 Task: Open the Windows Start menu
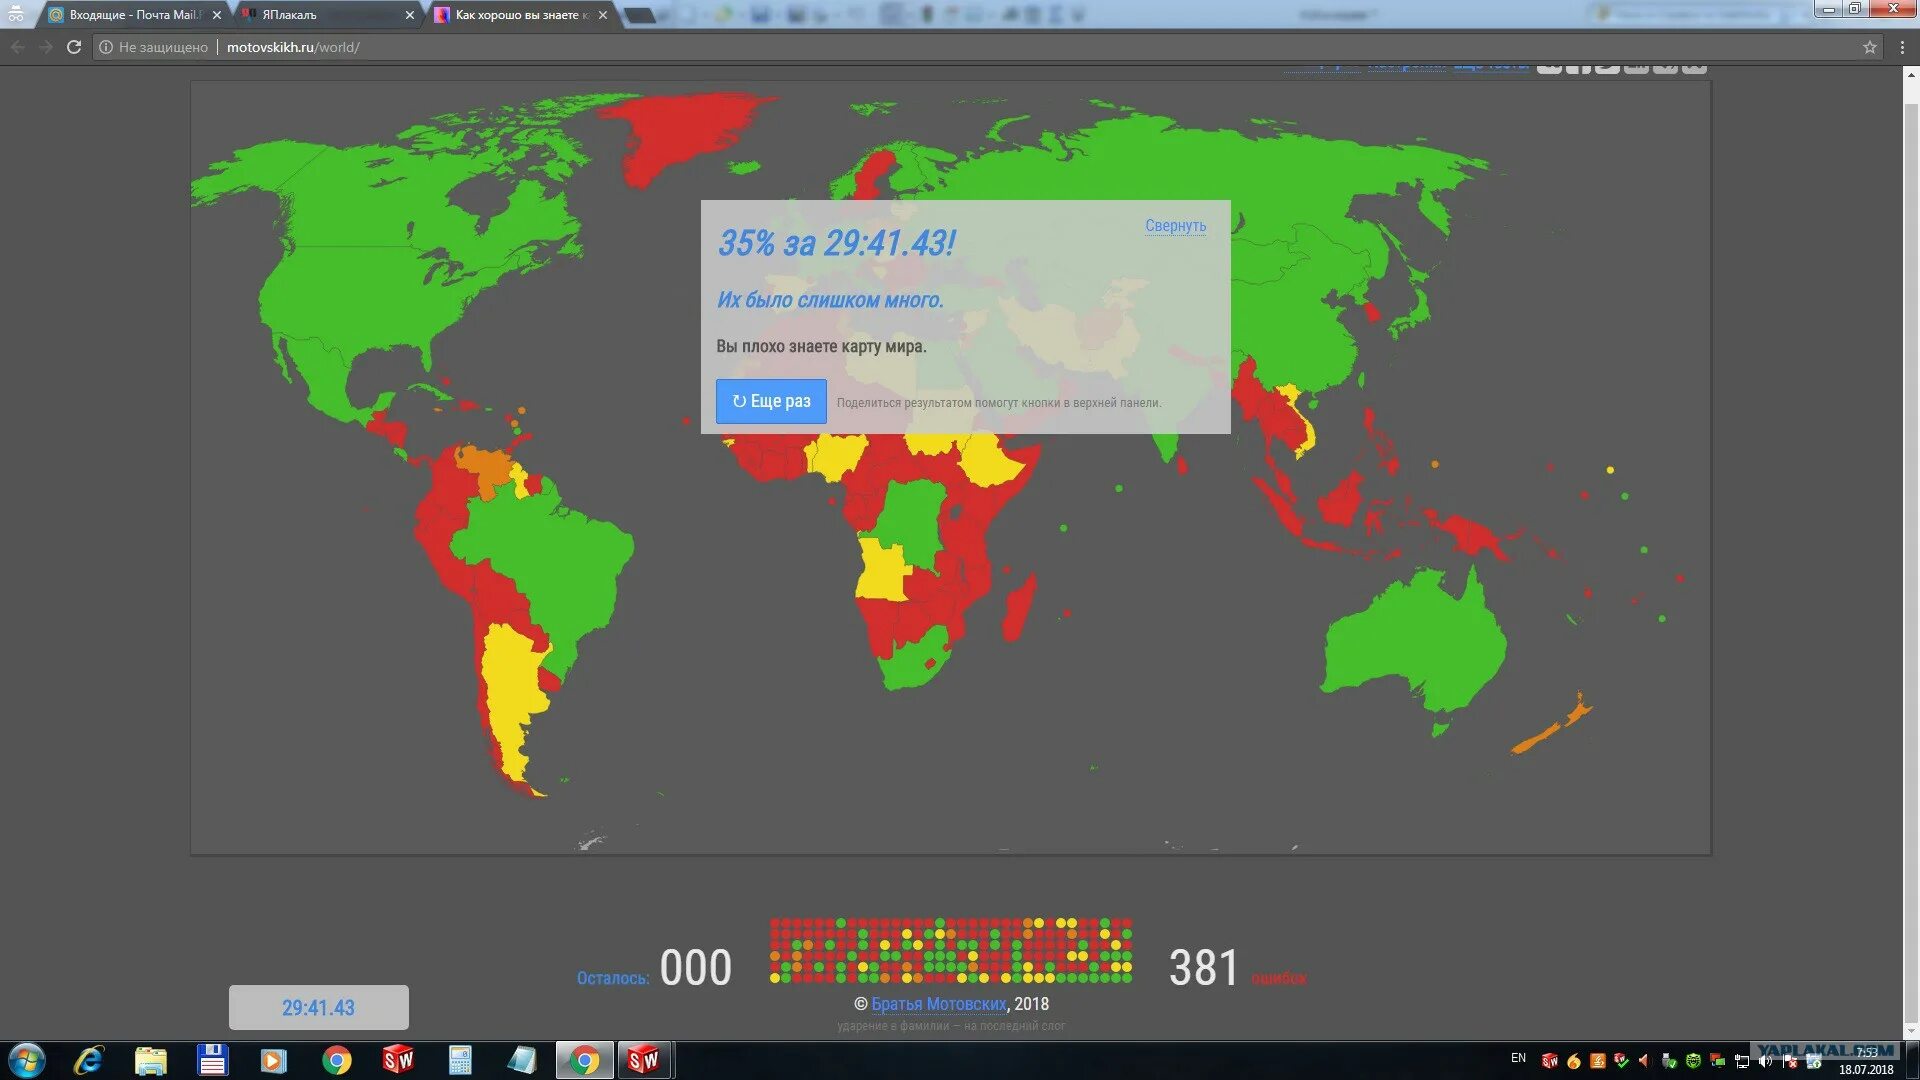point(27,1060)
